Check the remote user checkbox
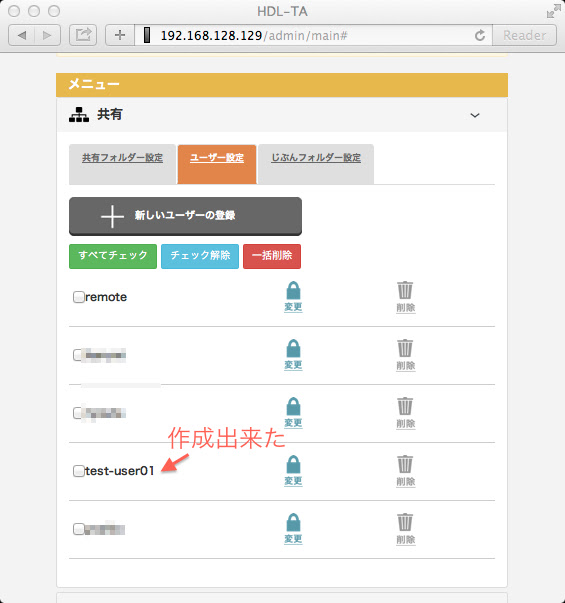The width and height of the screenshot is (565, 603). [x=78, y=297]
